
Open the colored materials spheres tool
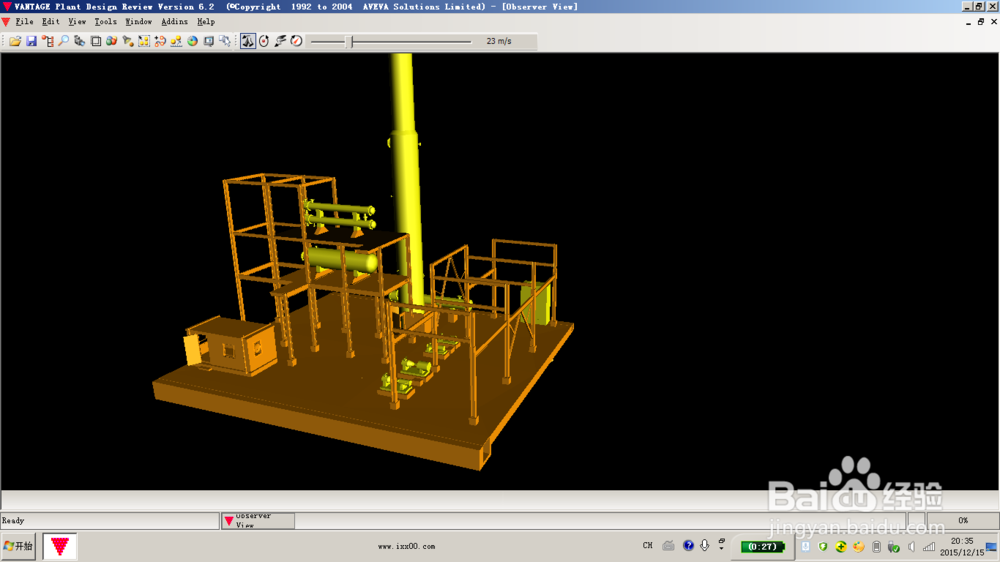pos(112,41)
